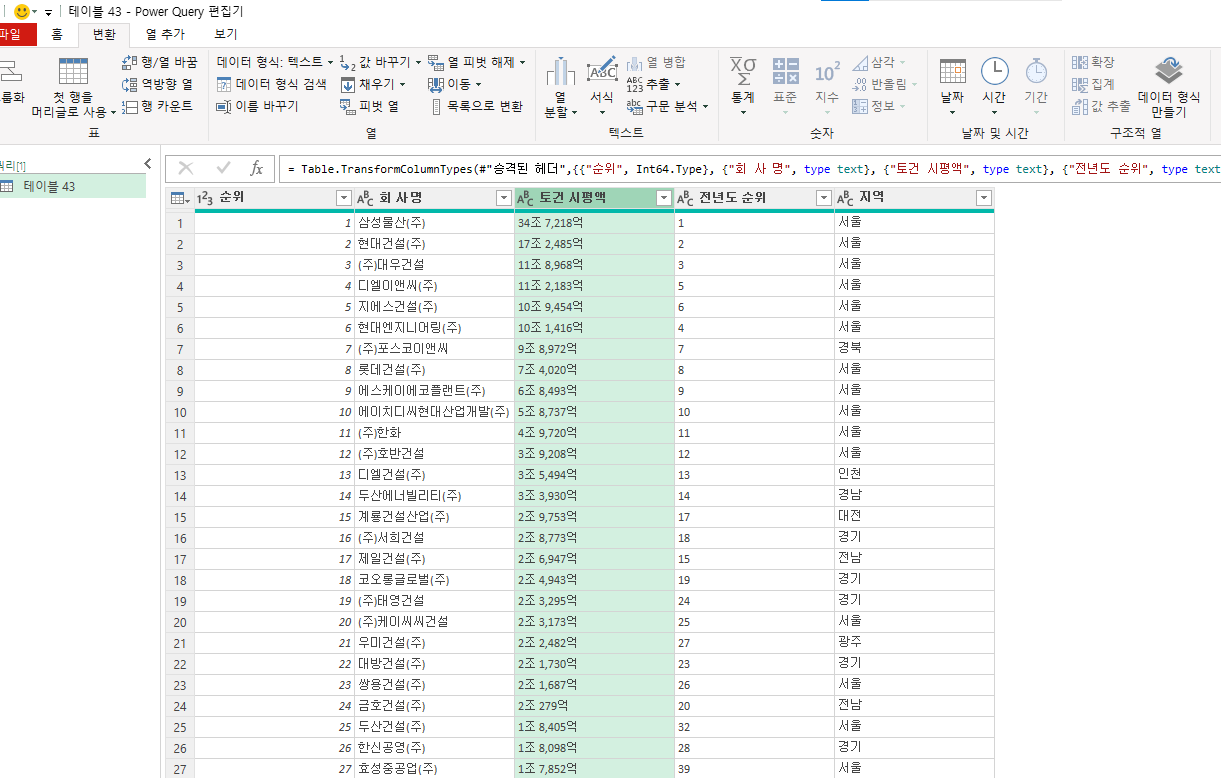Click the 열 분할 split column icon

pyautogui.click(x=560, y=72)
